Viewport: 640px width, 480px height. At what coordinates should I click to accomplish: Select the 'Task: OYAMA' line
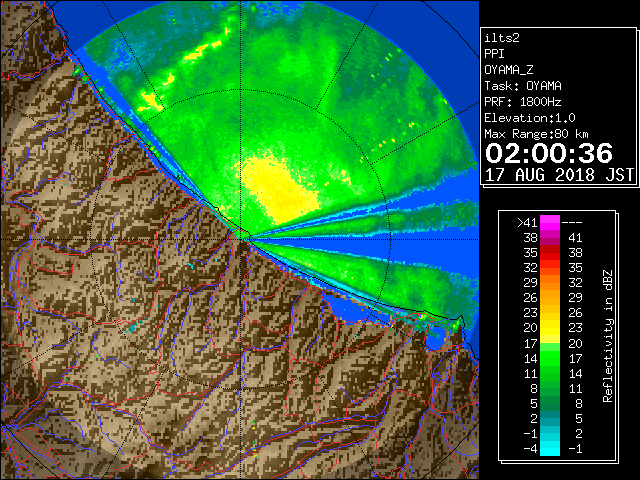(523, 86)
